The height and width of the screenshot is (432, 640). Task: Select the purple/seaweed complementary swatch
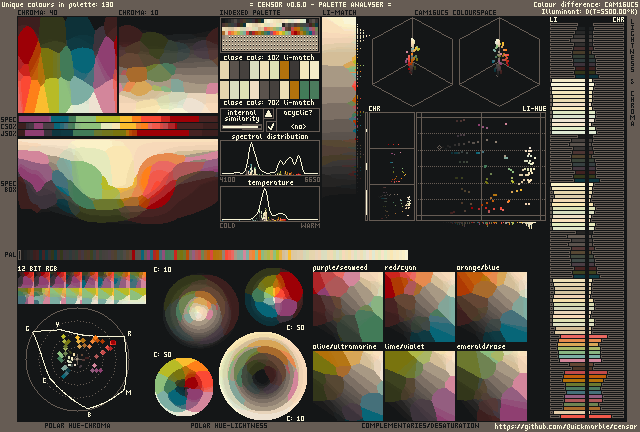pos(347,307)
